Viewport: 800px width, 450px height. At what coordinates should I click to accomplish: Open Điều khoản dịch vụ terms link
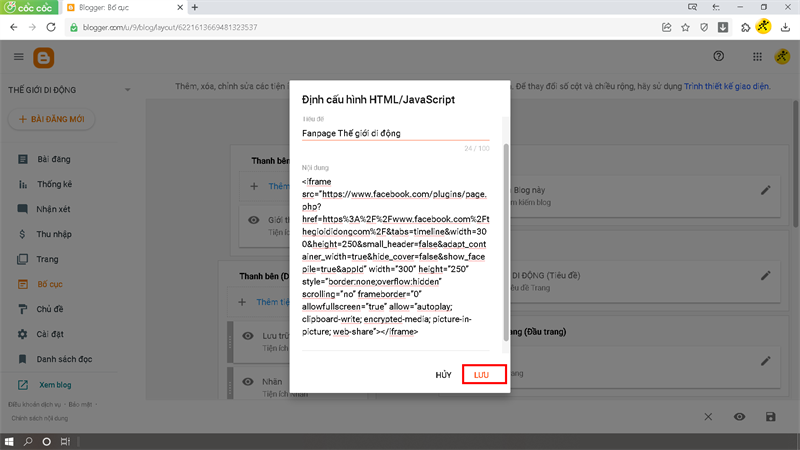(x=34, y=405)
